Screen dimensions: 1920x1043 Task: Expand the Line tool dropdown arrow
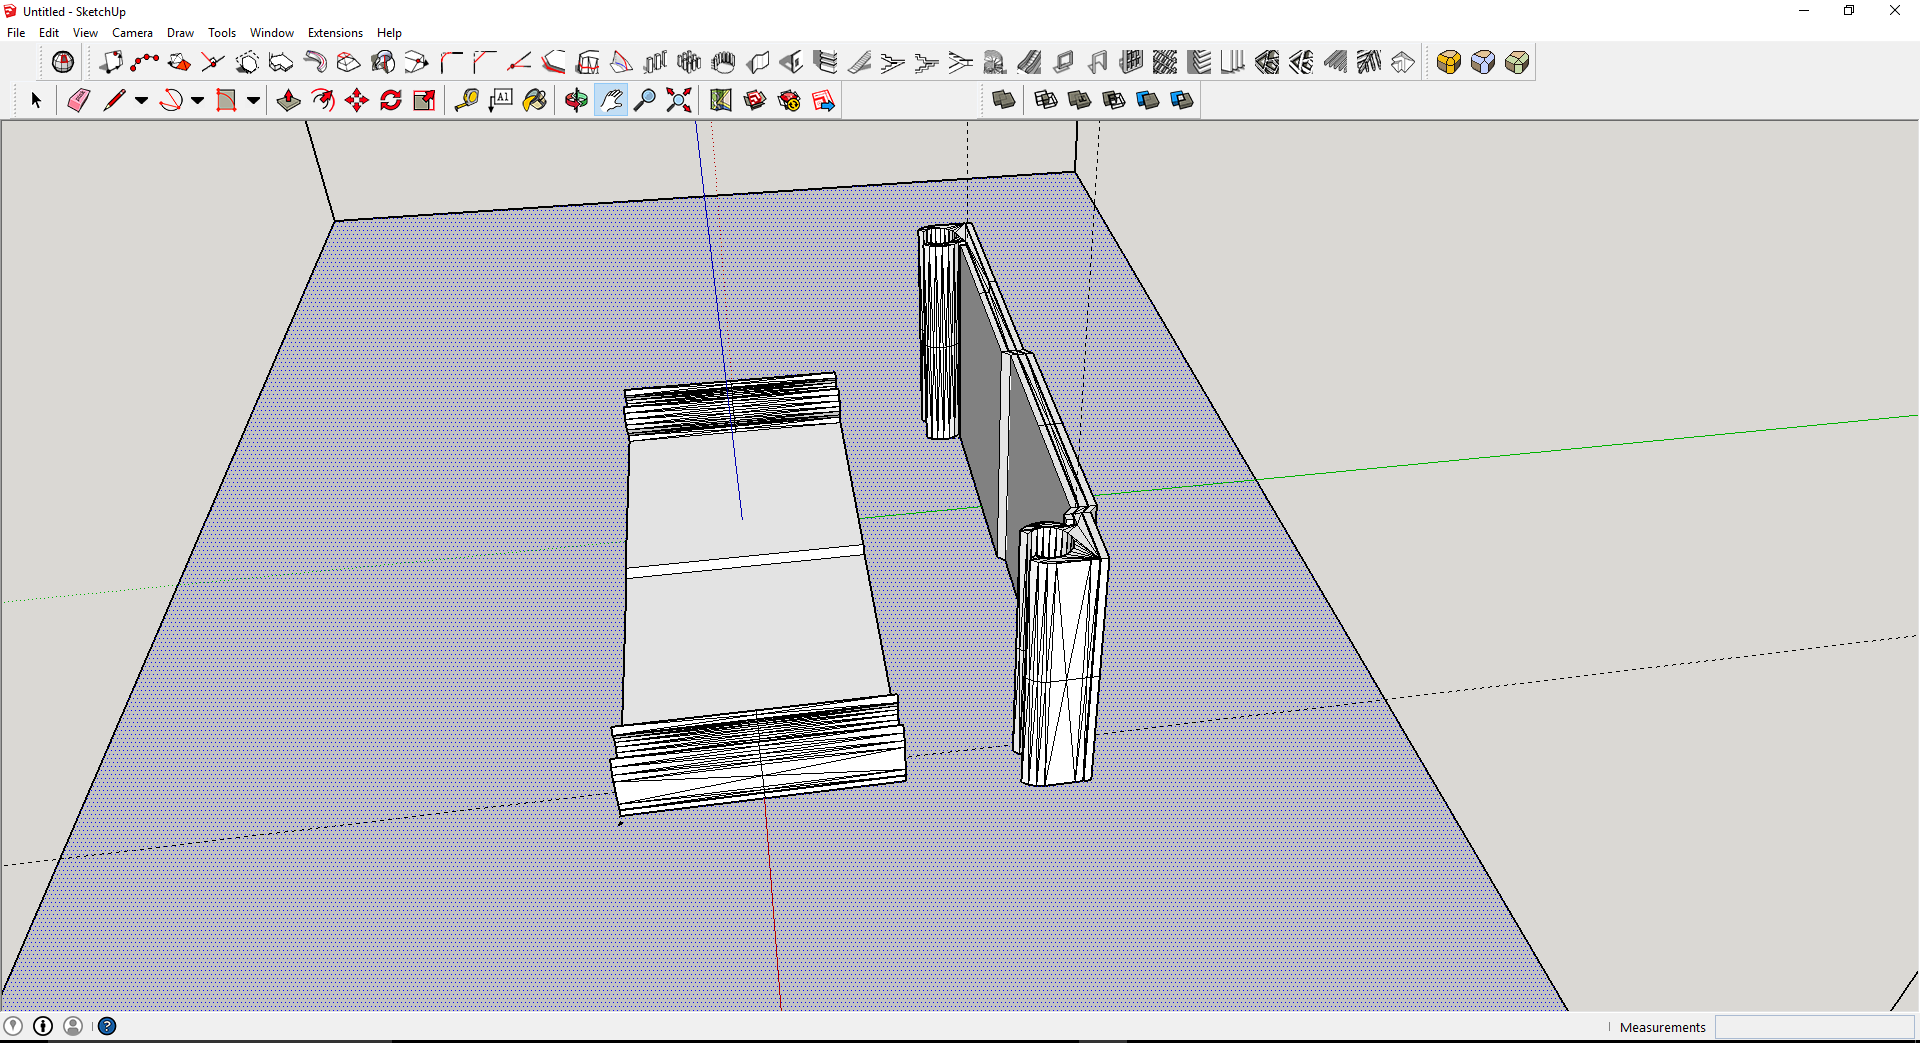(x=141, y=100)
